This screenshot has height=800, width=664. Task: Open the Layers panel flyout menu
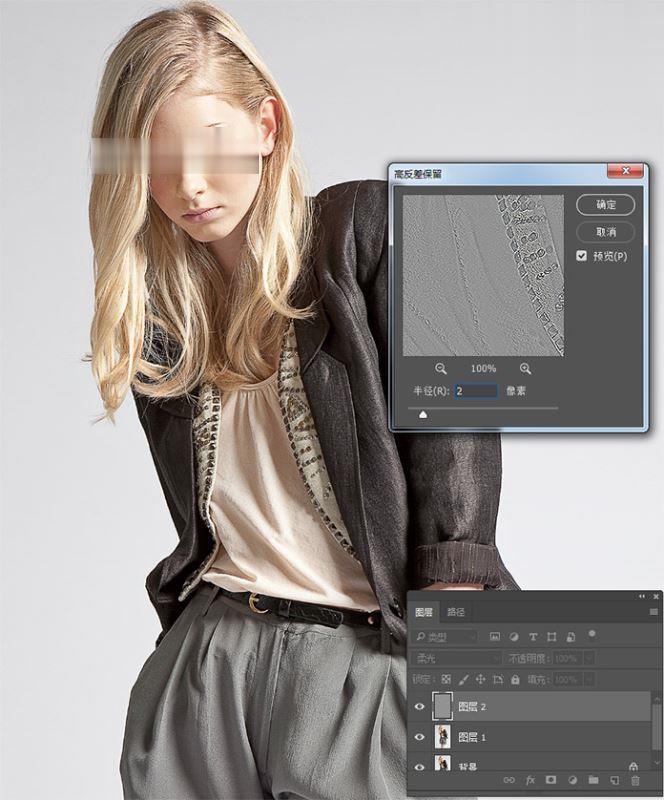tap(653, 612)
